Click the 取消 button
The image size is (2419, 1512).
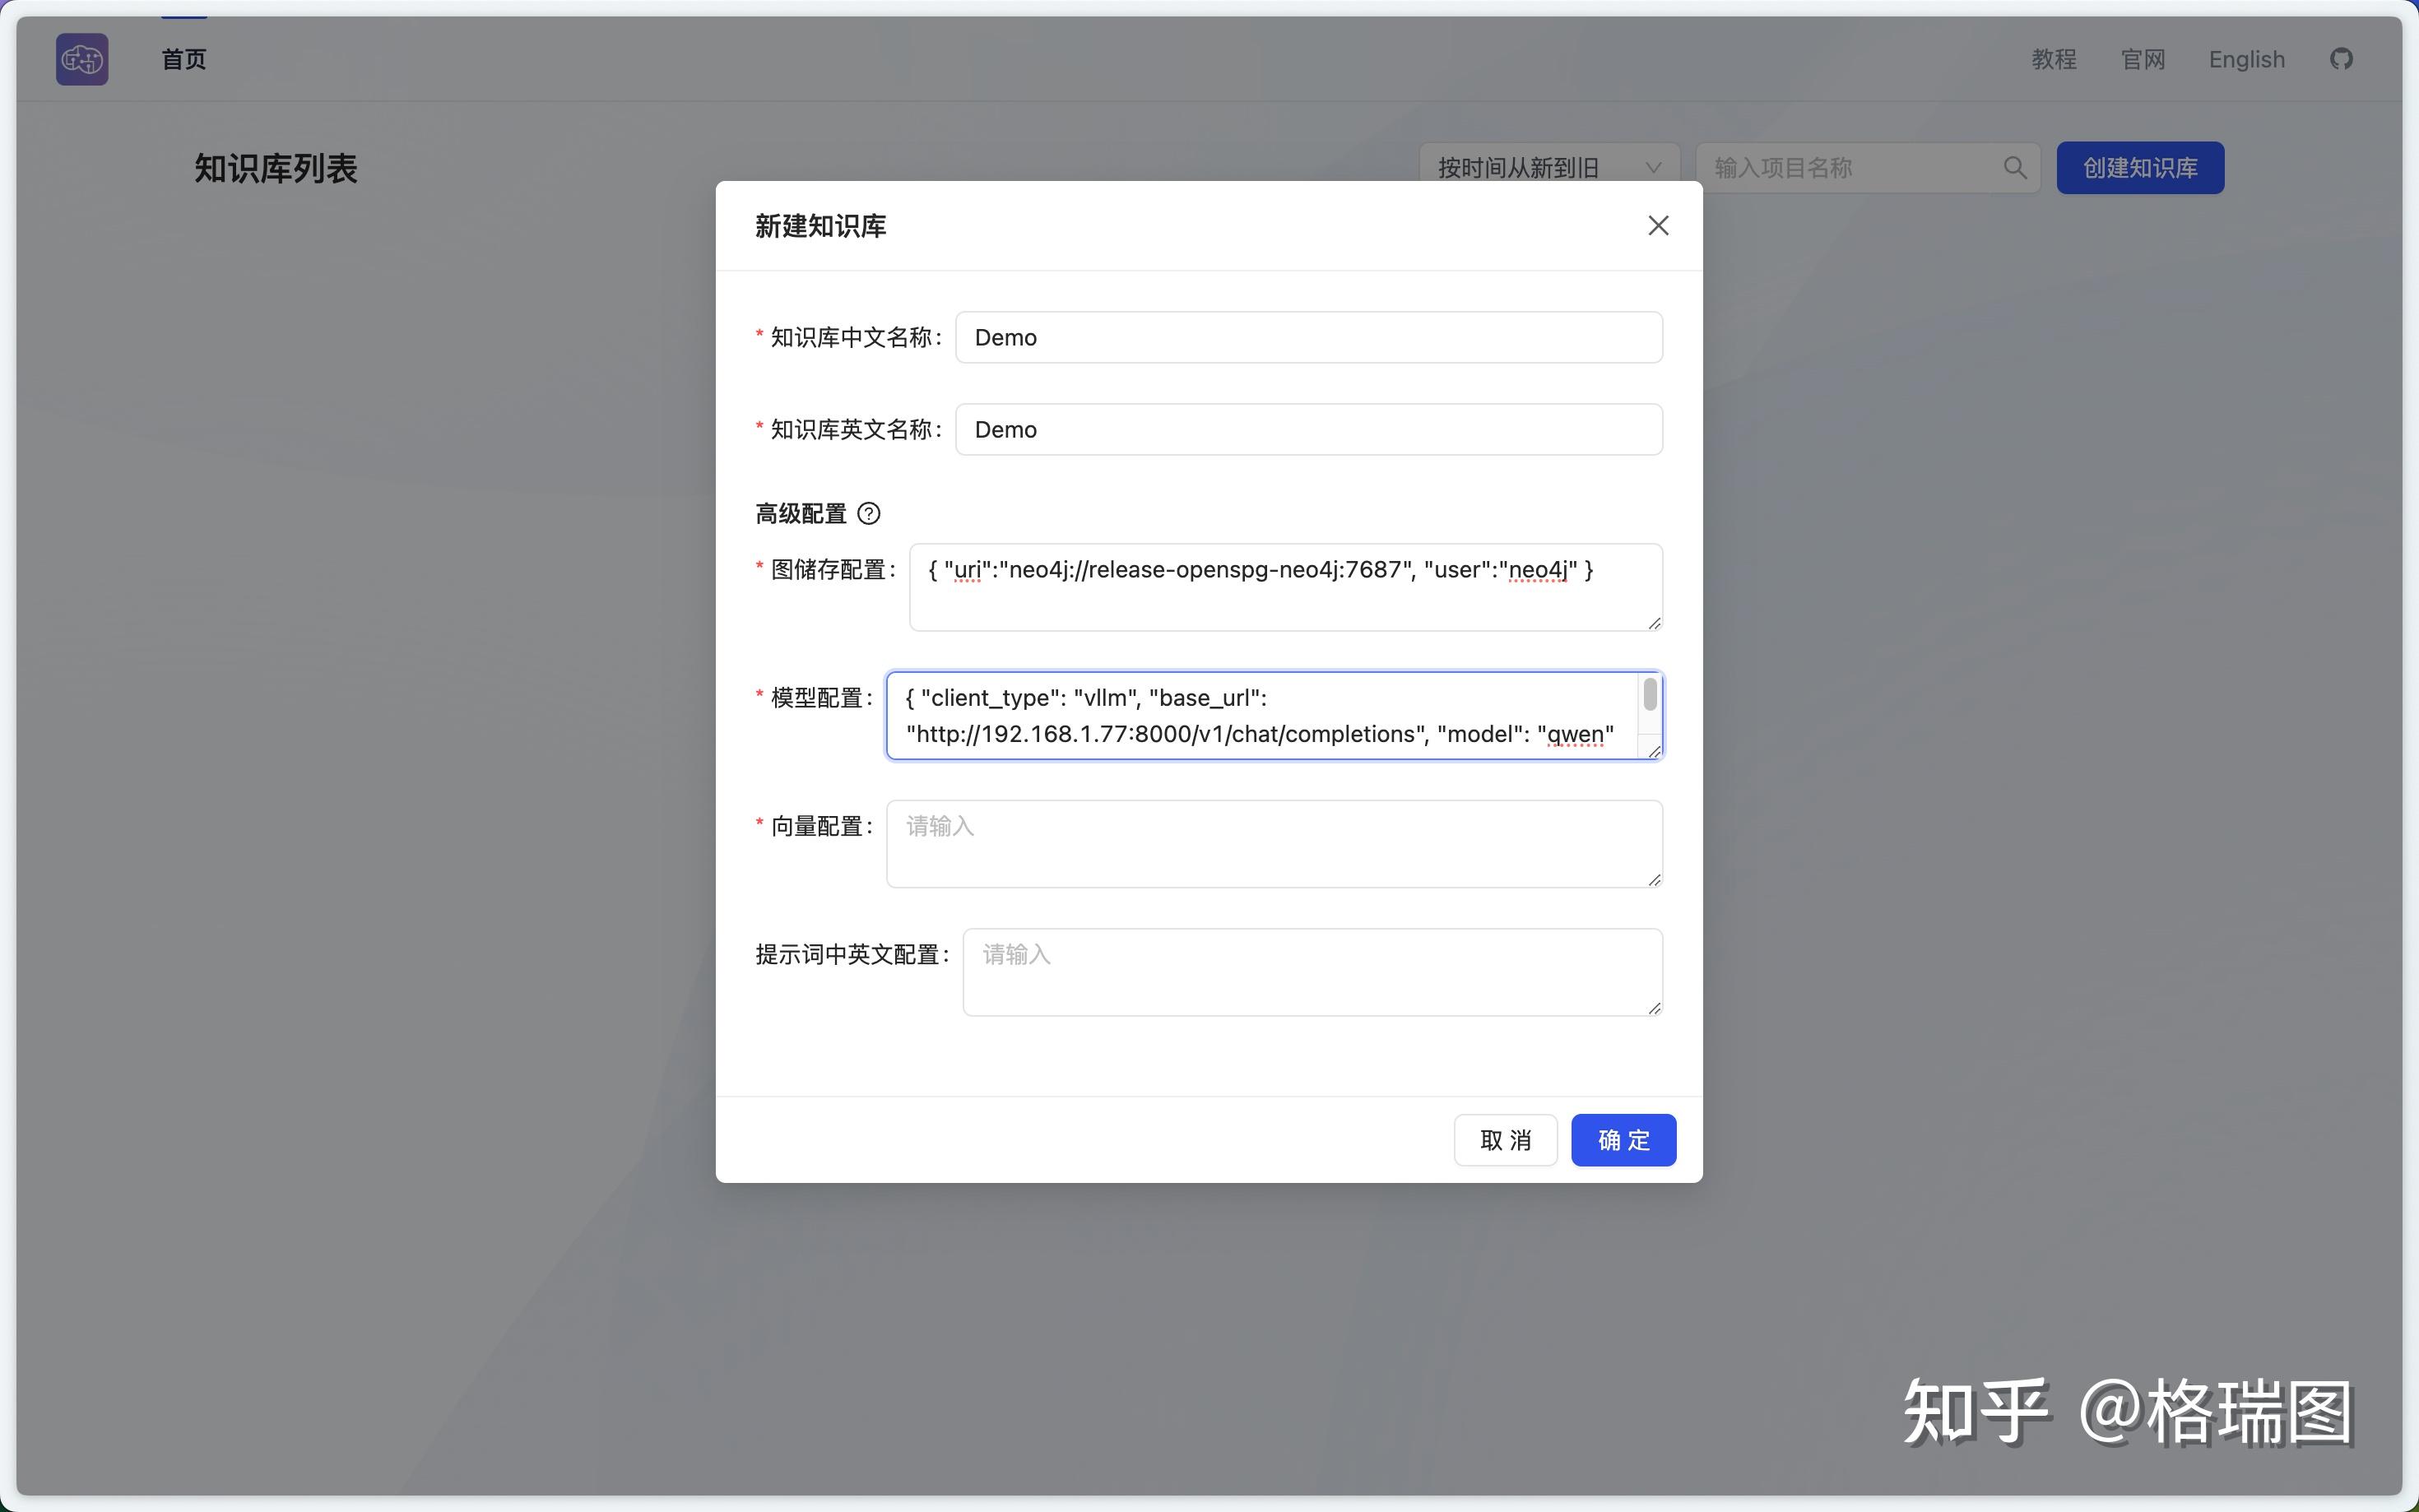click(x=1505, y=1140)
